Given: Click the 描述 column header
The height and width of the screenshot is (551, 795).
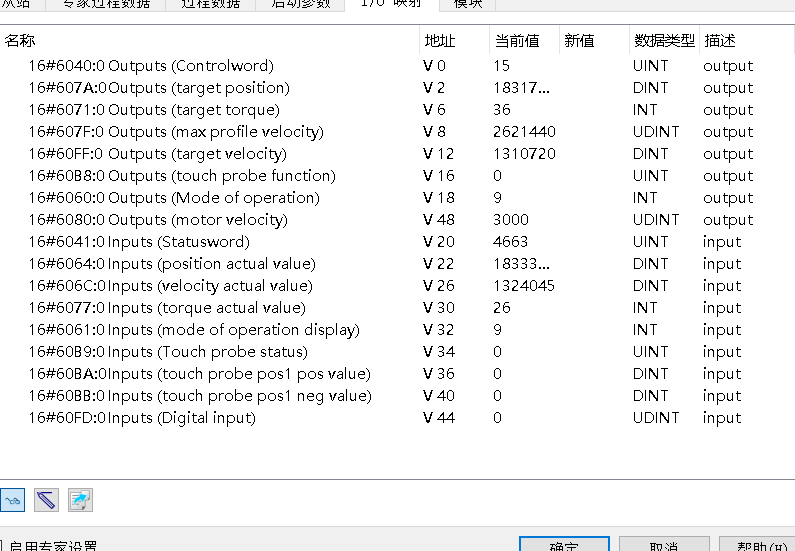Looking at the screenshot, I should click(746, 41).
